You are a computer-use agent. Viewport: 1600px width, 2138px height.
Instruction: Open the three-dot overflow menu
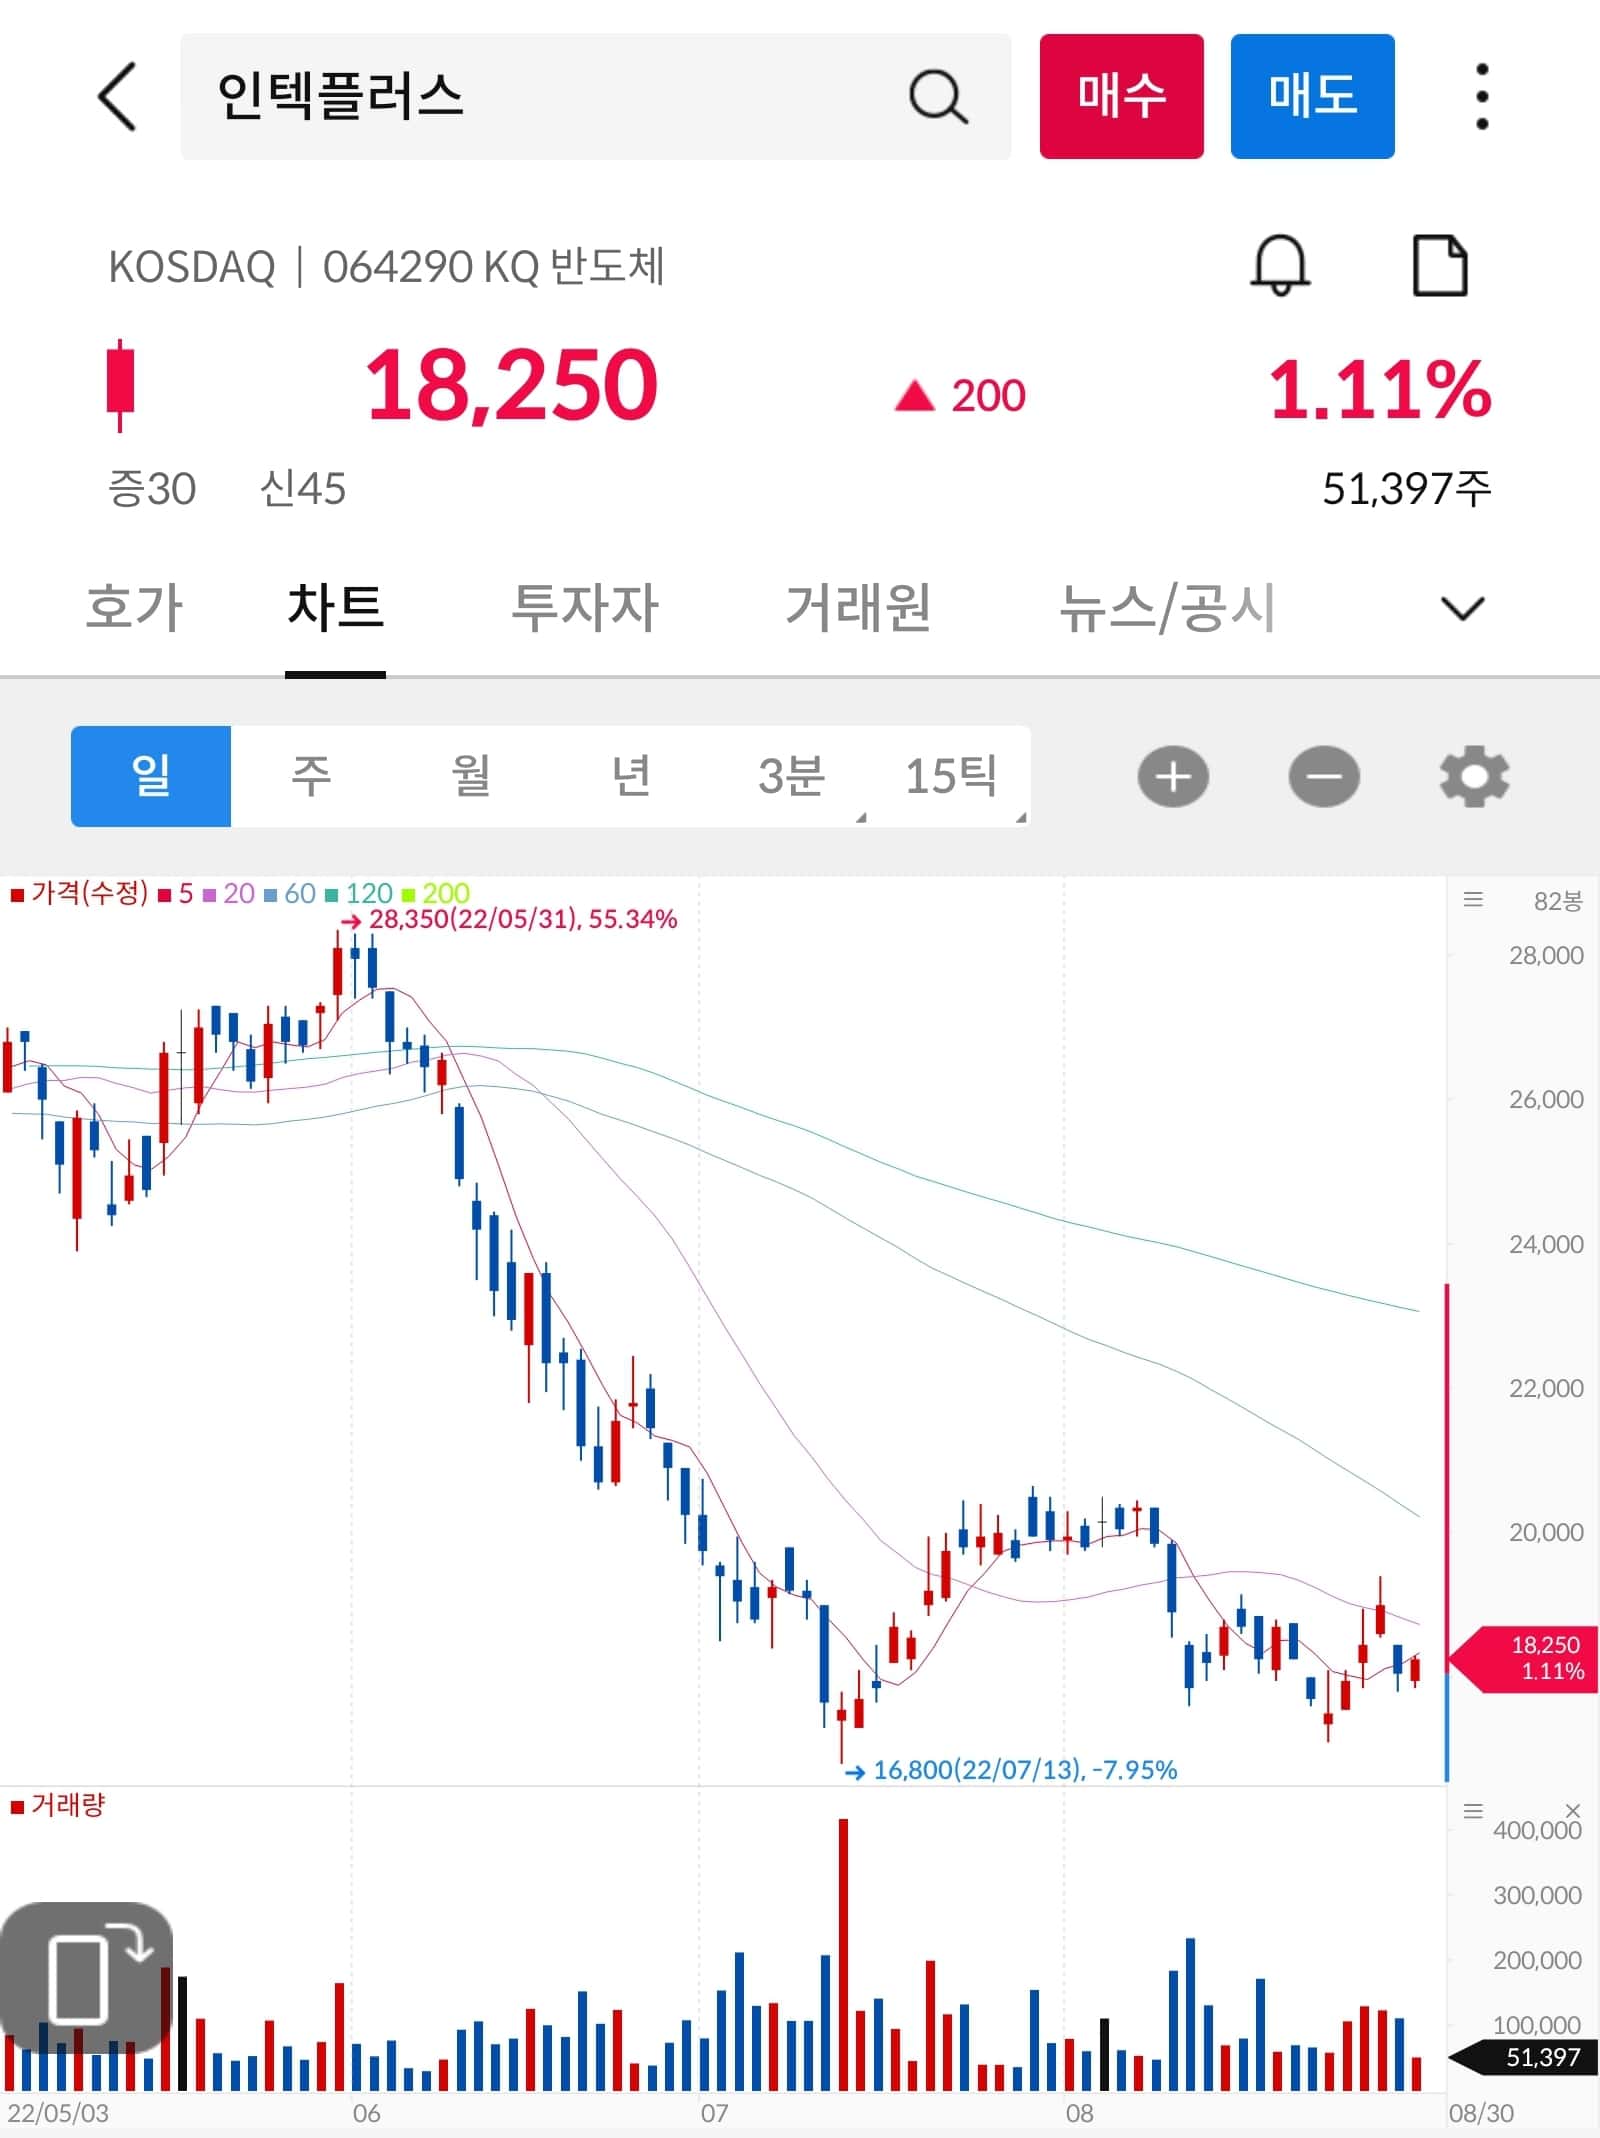pos(1483,95)
